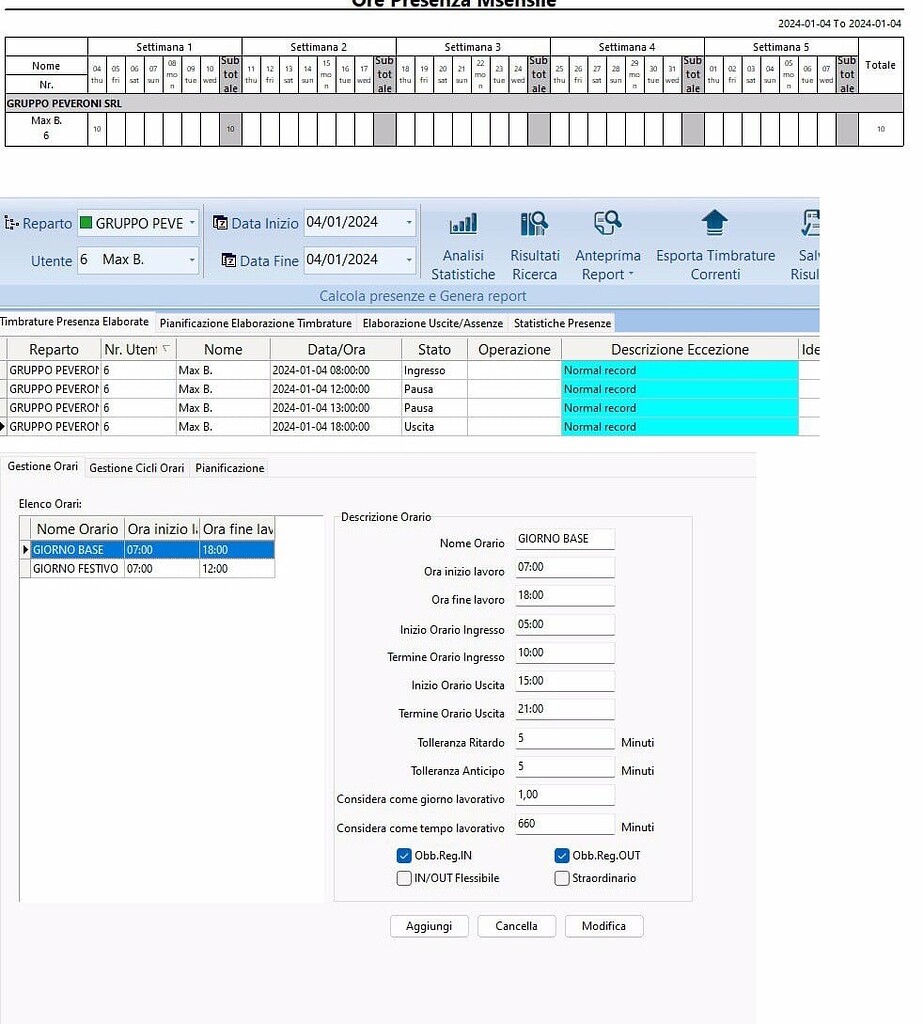Click the Modifica button
This screenshot has width=923, height=1024.
pos(603,926)
